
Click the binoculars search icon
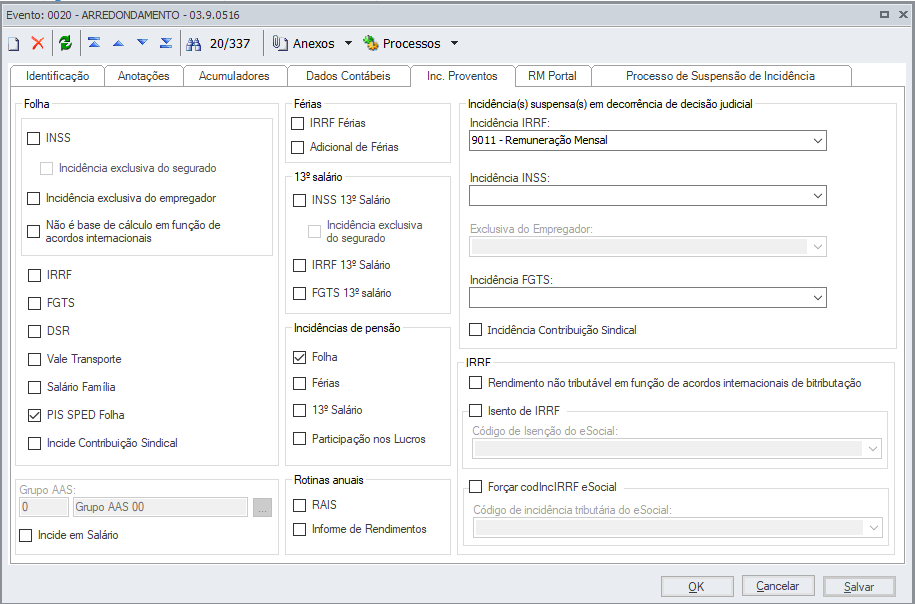click(194, 43)
